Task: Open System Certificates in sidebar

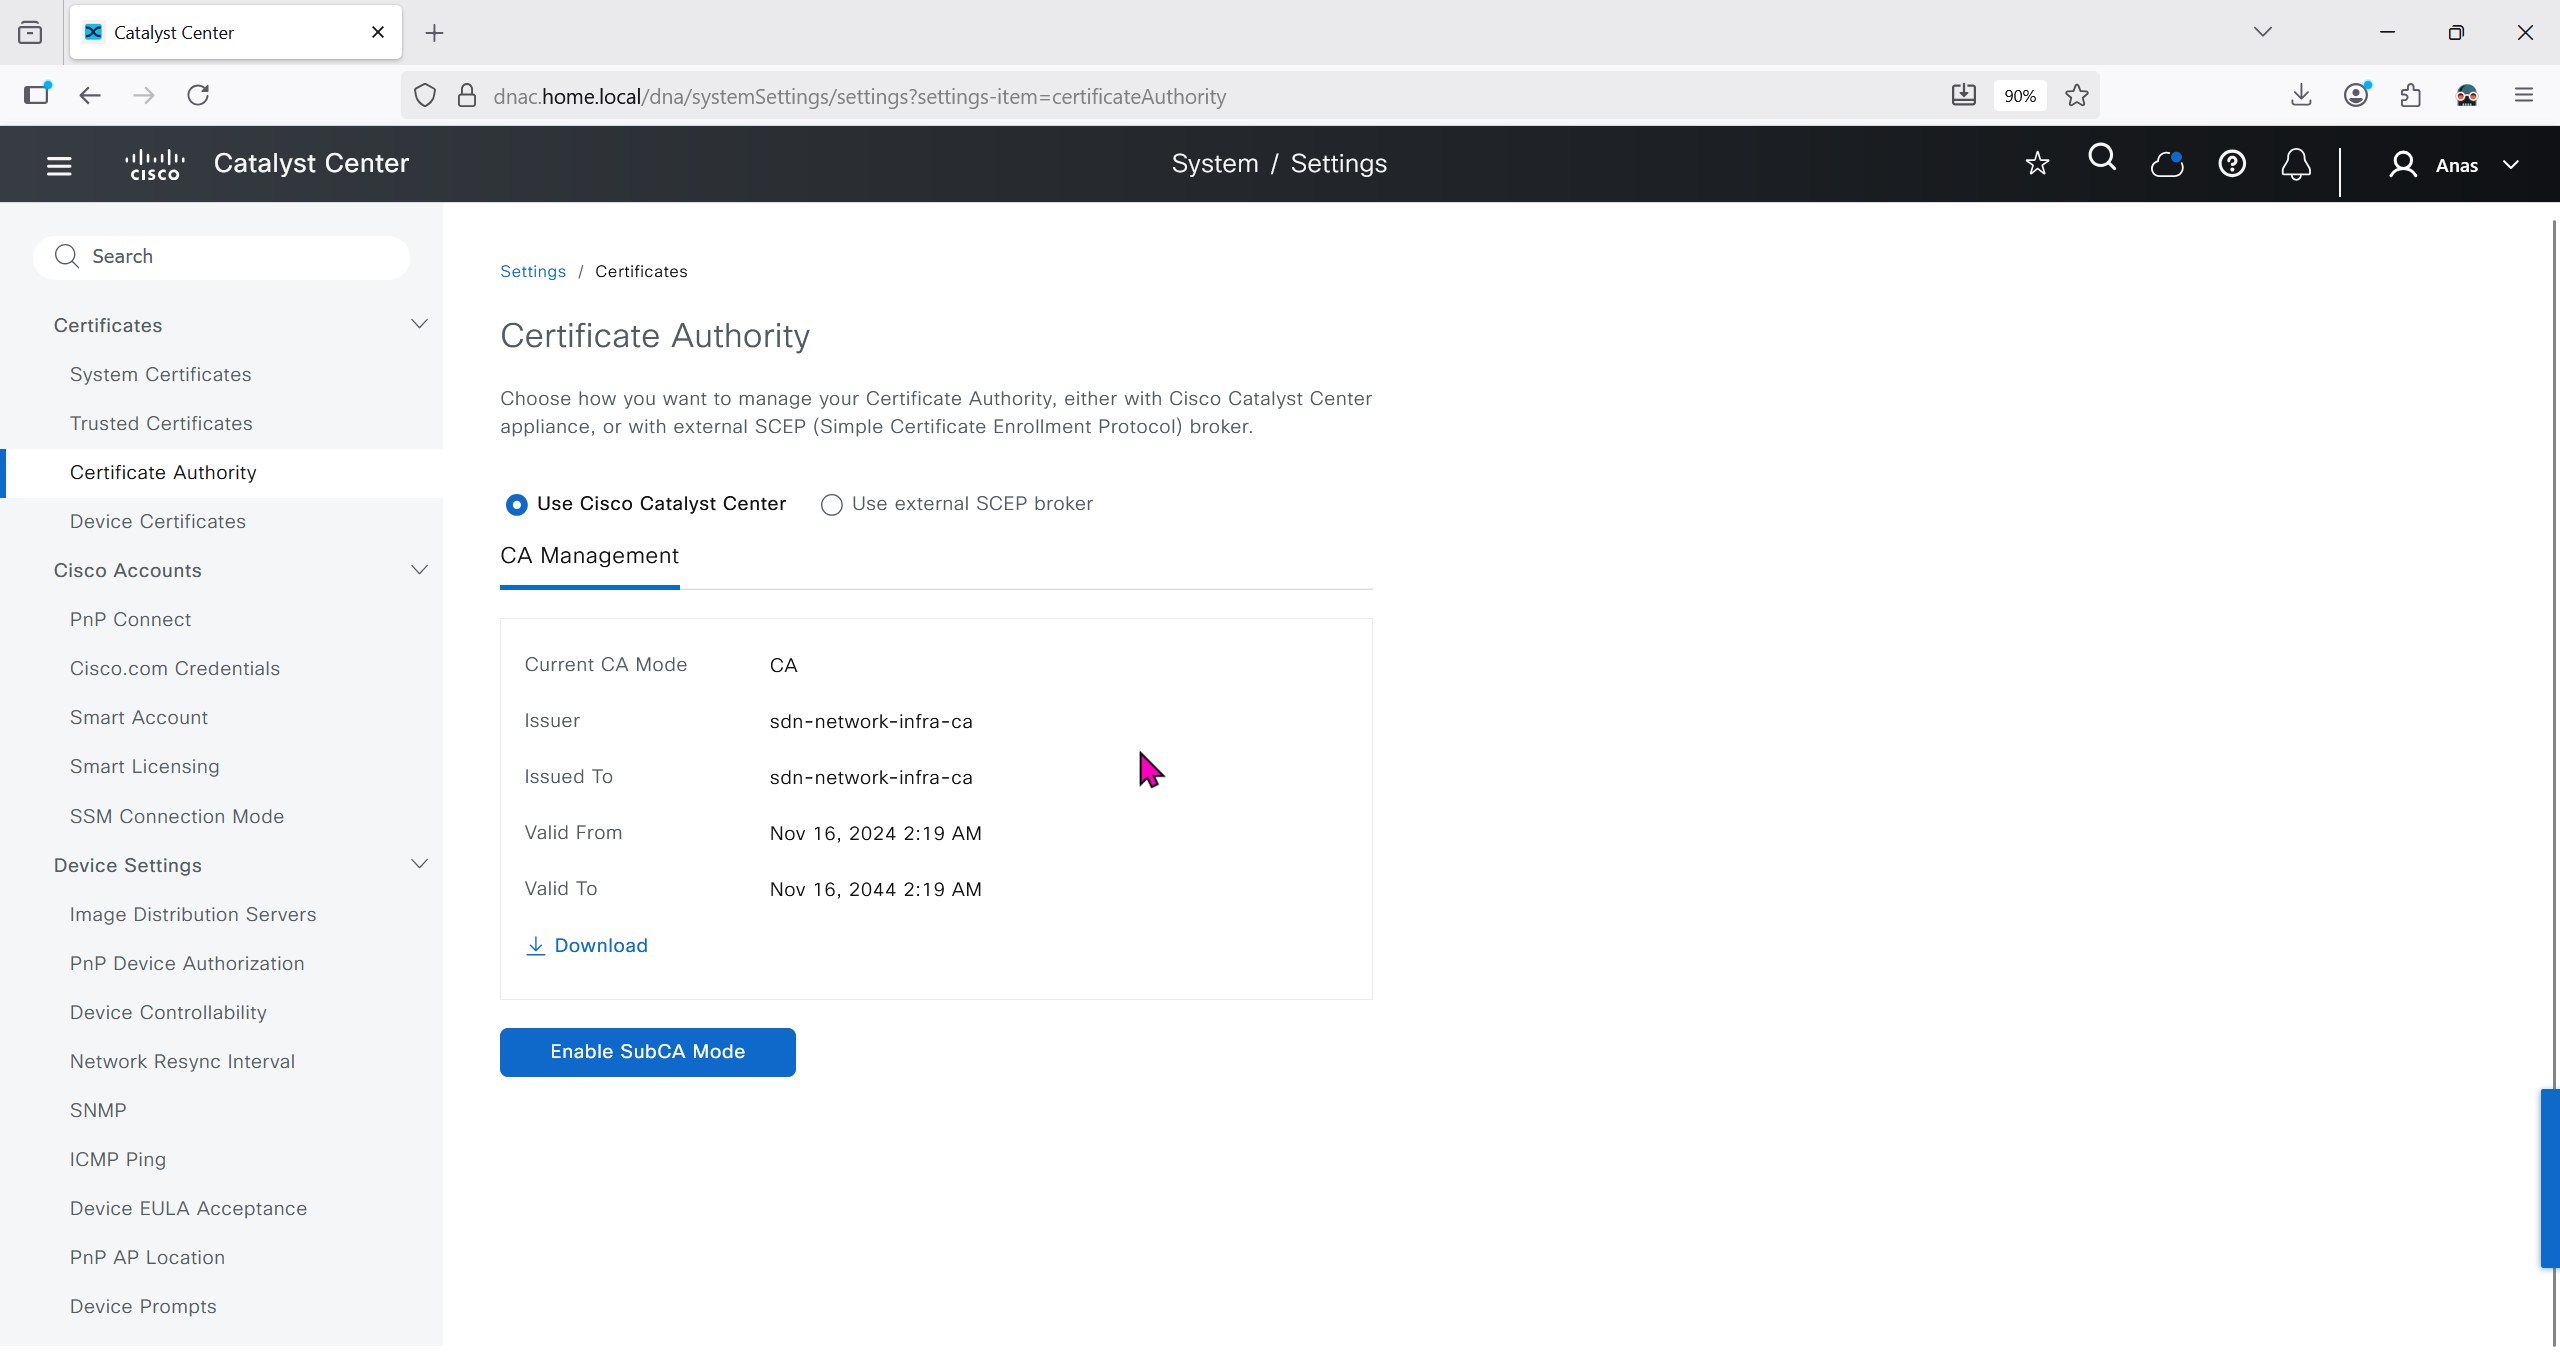Action: coord(160,374)
